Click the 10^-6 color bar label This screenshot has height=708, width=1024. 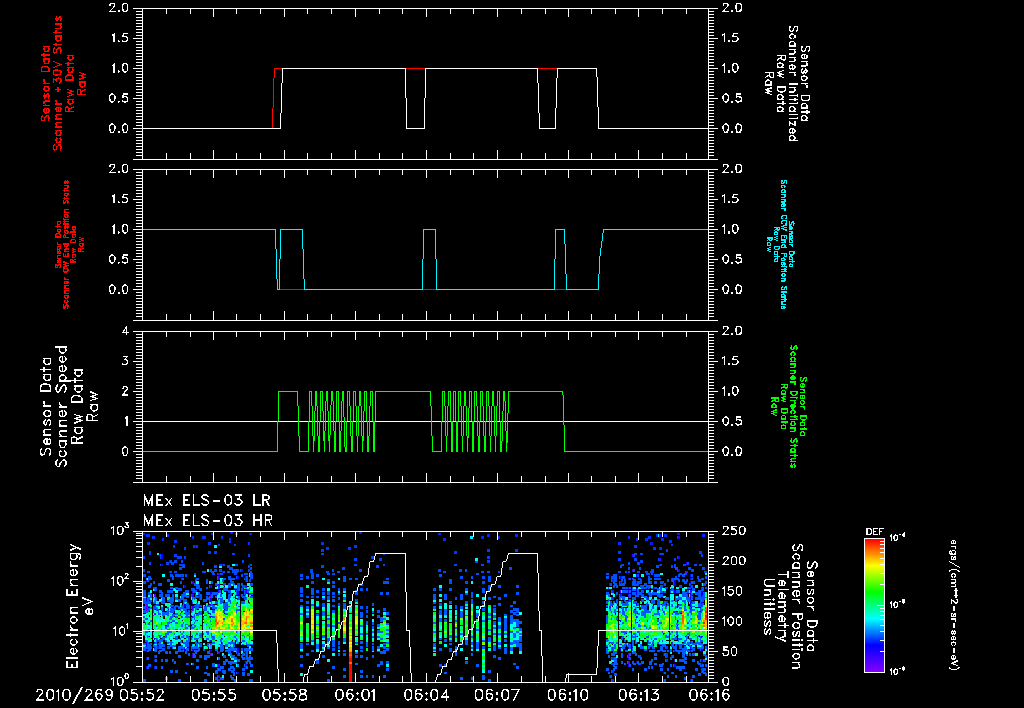(x=899, y=671)
